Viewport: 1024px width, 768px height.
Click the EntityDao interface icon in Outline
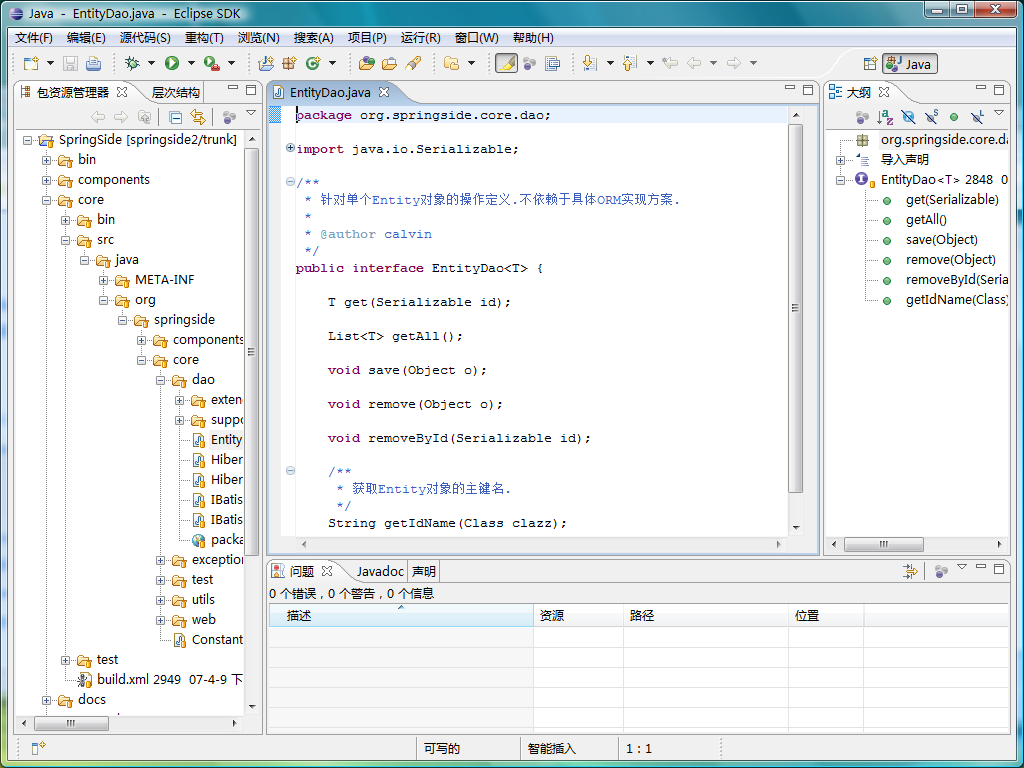click(862, 180)
